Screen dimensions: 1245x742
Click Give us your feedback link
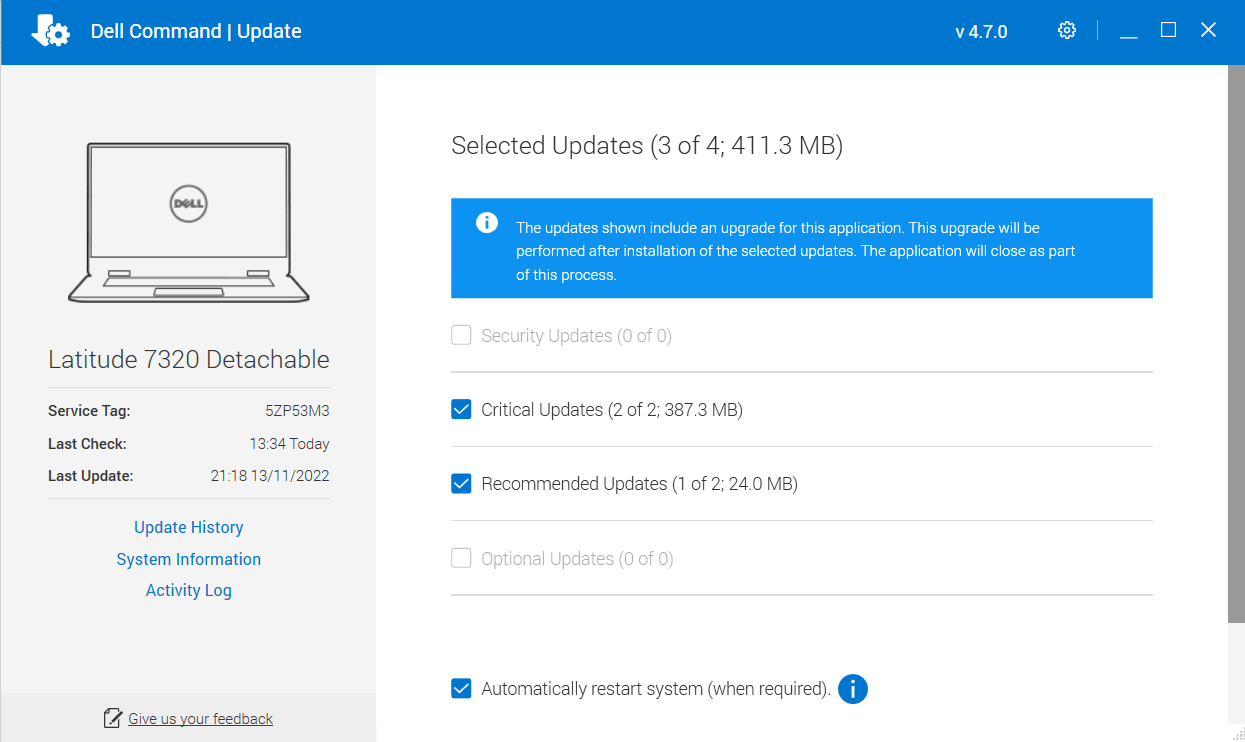point(200,719)
